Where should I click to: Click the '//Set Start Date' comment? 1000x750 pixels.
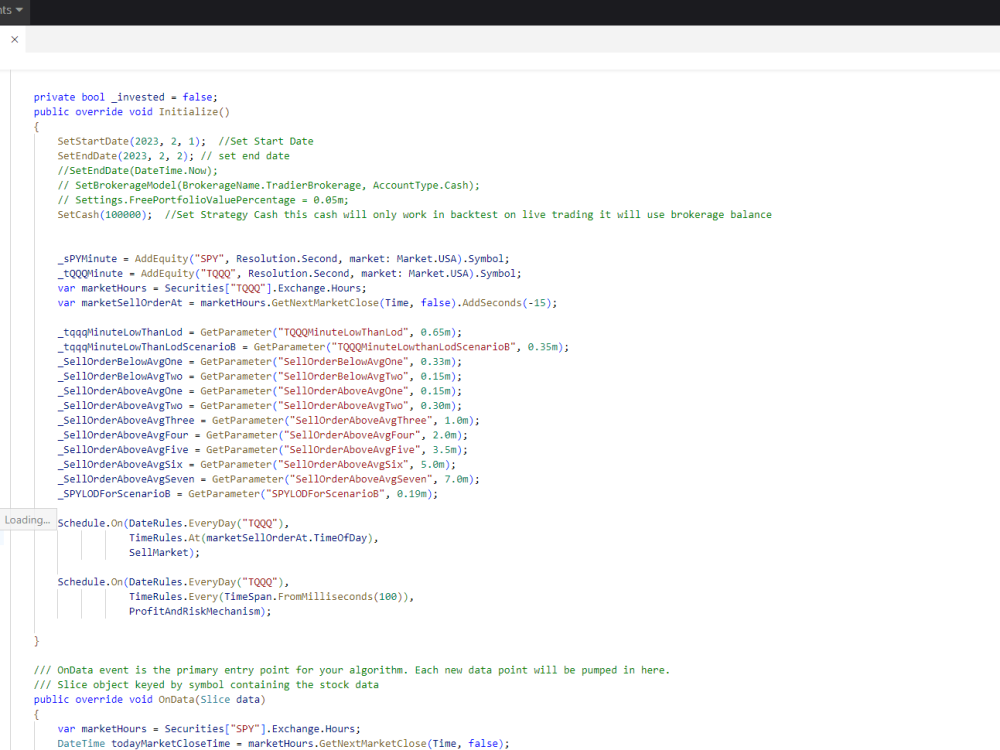pyautogui.click(x=266, y=141)
